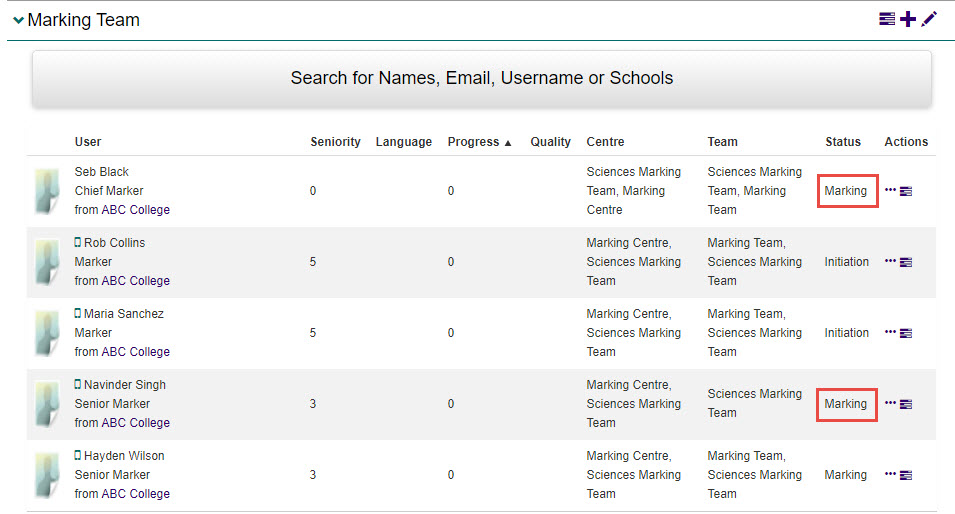The height and width of the screenshot is (514, 955).
Task: Click the plus icon to add team member
Action: (908, 19)
